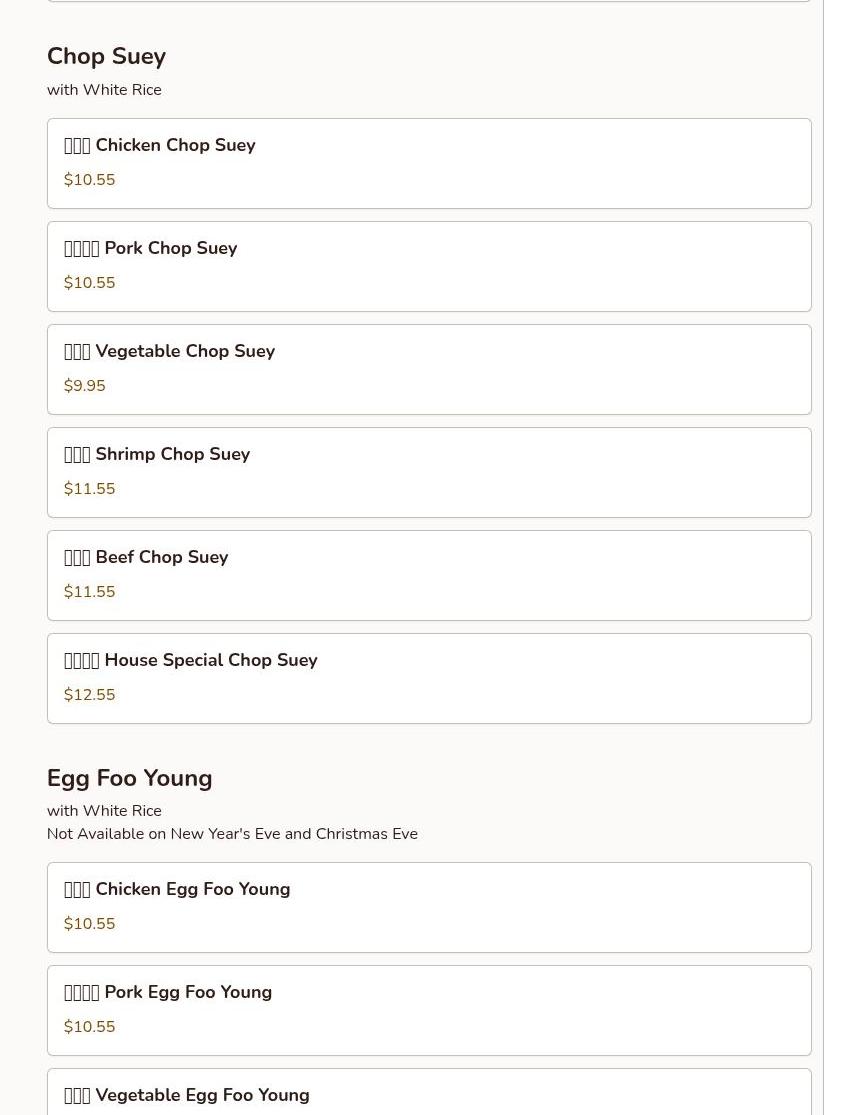Click the Pork Egg Foo Young $10.55 price
Screen dimensions: 844x1115
[89, 1027]
